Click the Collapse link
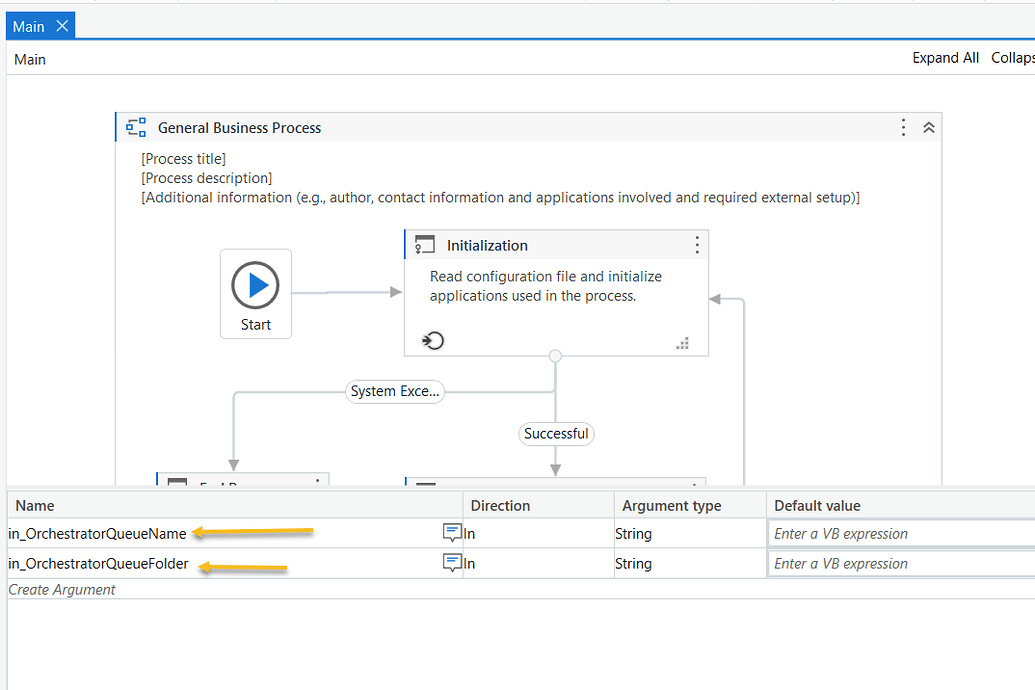This screenshot has height=690, width=1035. pyautogui.click(x=1011, y=57)
